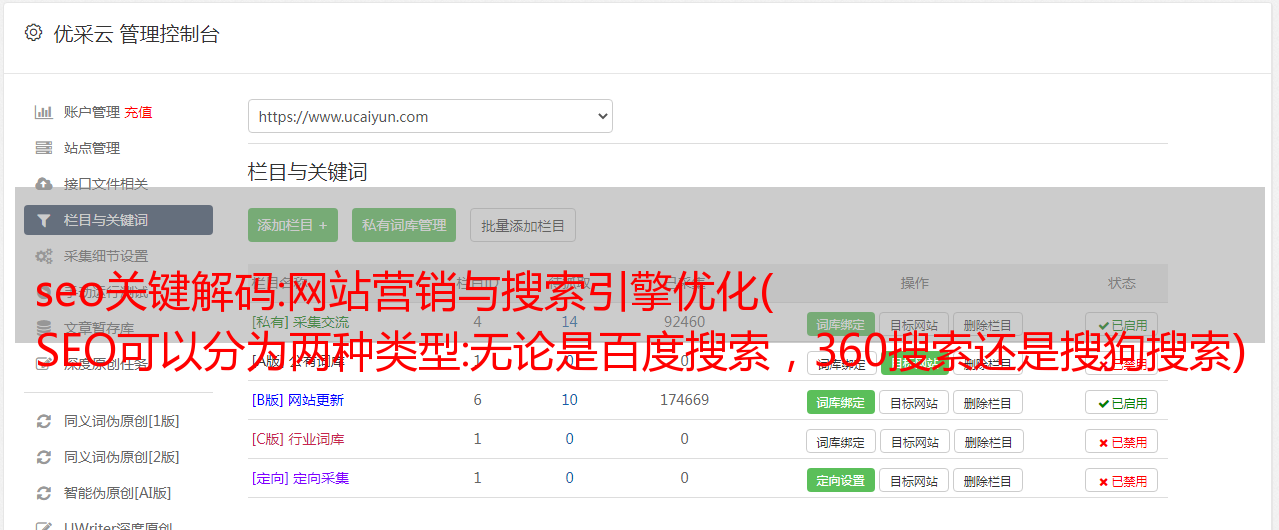Click 词库绑定 in the 采集交流 row
The height and width of the screenshot is (530, 1279).
[x=841, y=324]
